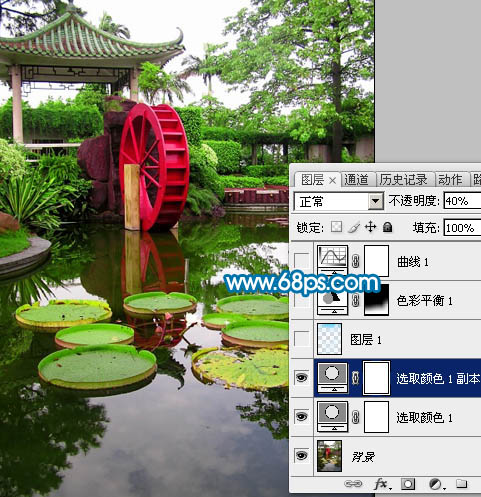Add a layer mask via bottom icon
Image resolution: width=481 pixels, height=497 pixels.
pos(408,484)
